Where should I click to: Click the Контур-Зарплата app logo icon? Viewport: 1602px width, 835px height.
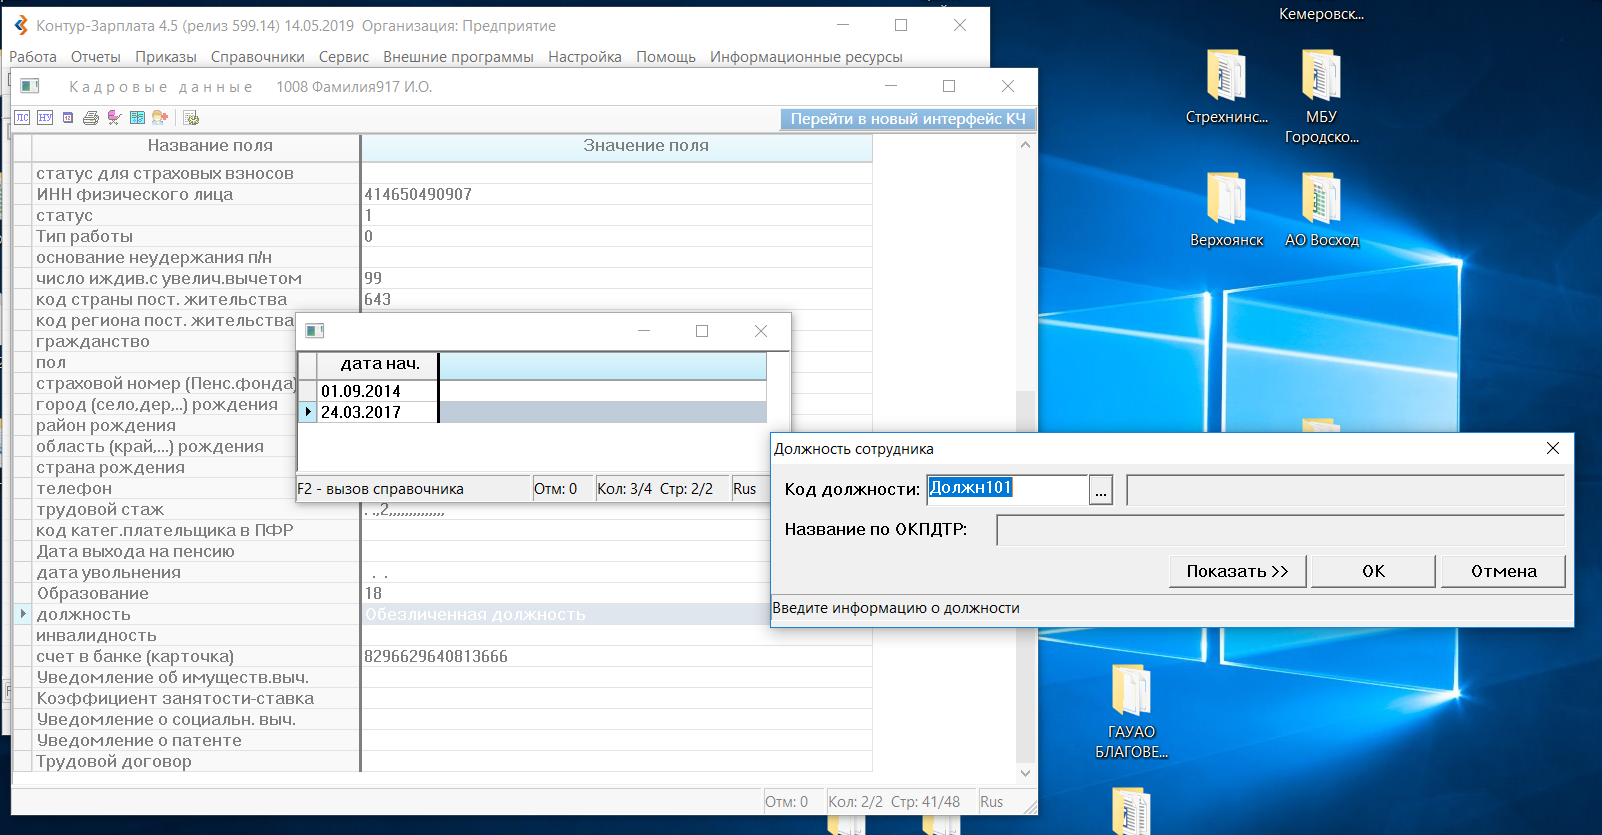tap(21, 25)
